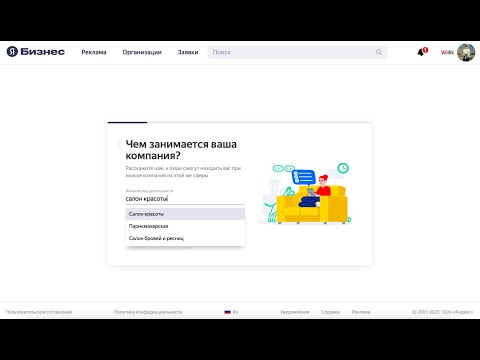Open notifications bell icon
This screenshot has width=480, height=360.
pyautogui.click(x=422, y=52)
